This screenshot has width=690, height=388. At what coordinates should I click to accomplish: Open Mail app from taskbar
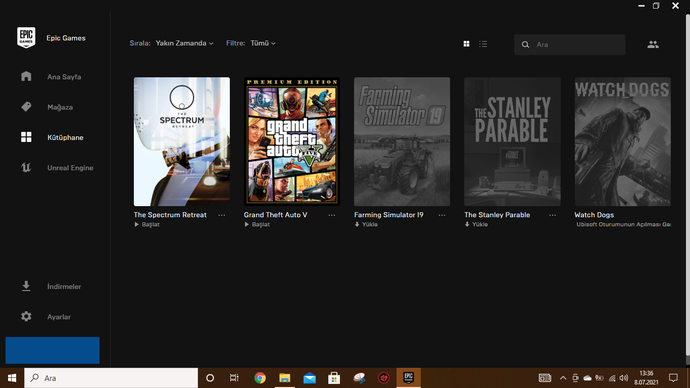[309, 378]
